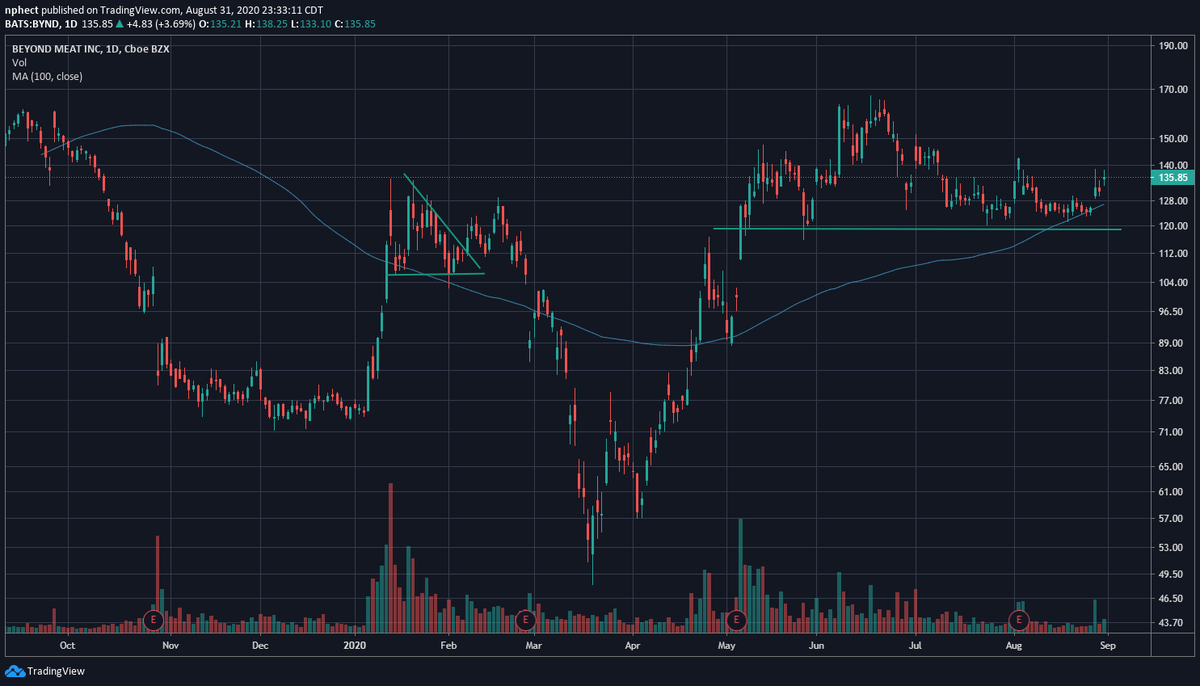
Task: Click the 43.70 price axis label
Action: [x=1171, y=624]
